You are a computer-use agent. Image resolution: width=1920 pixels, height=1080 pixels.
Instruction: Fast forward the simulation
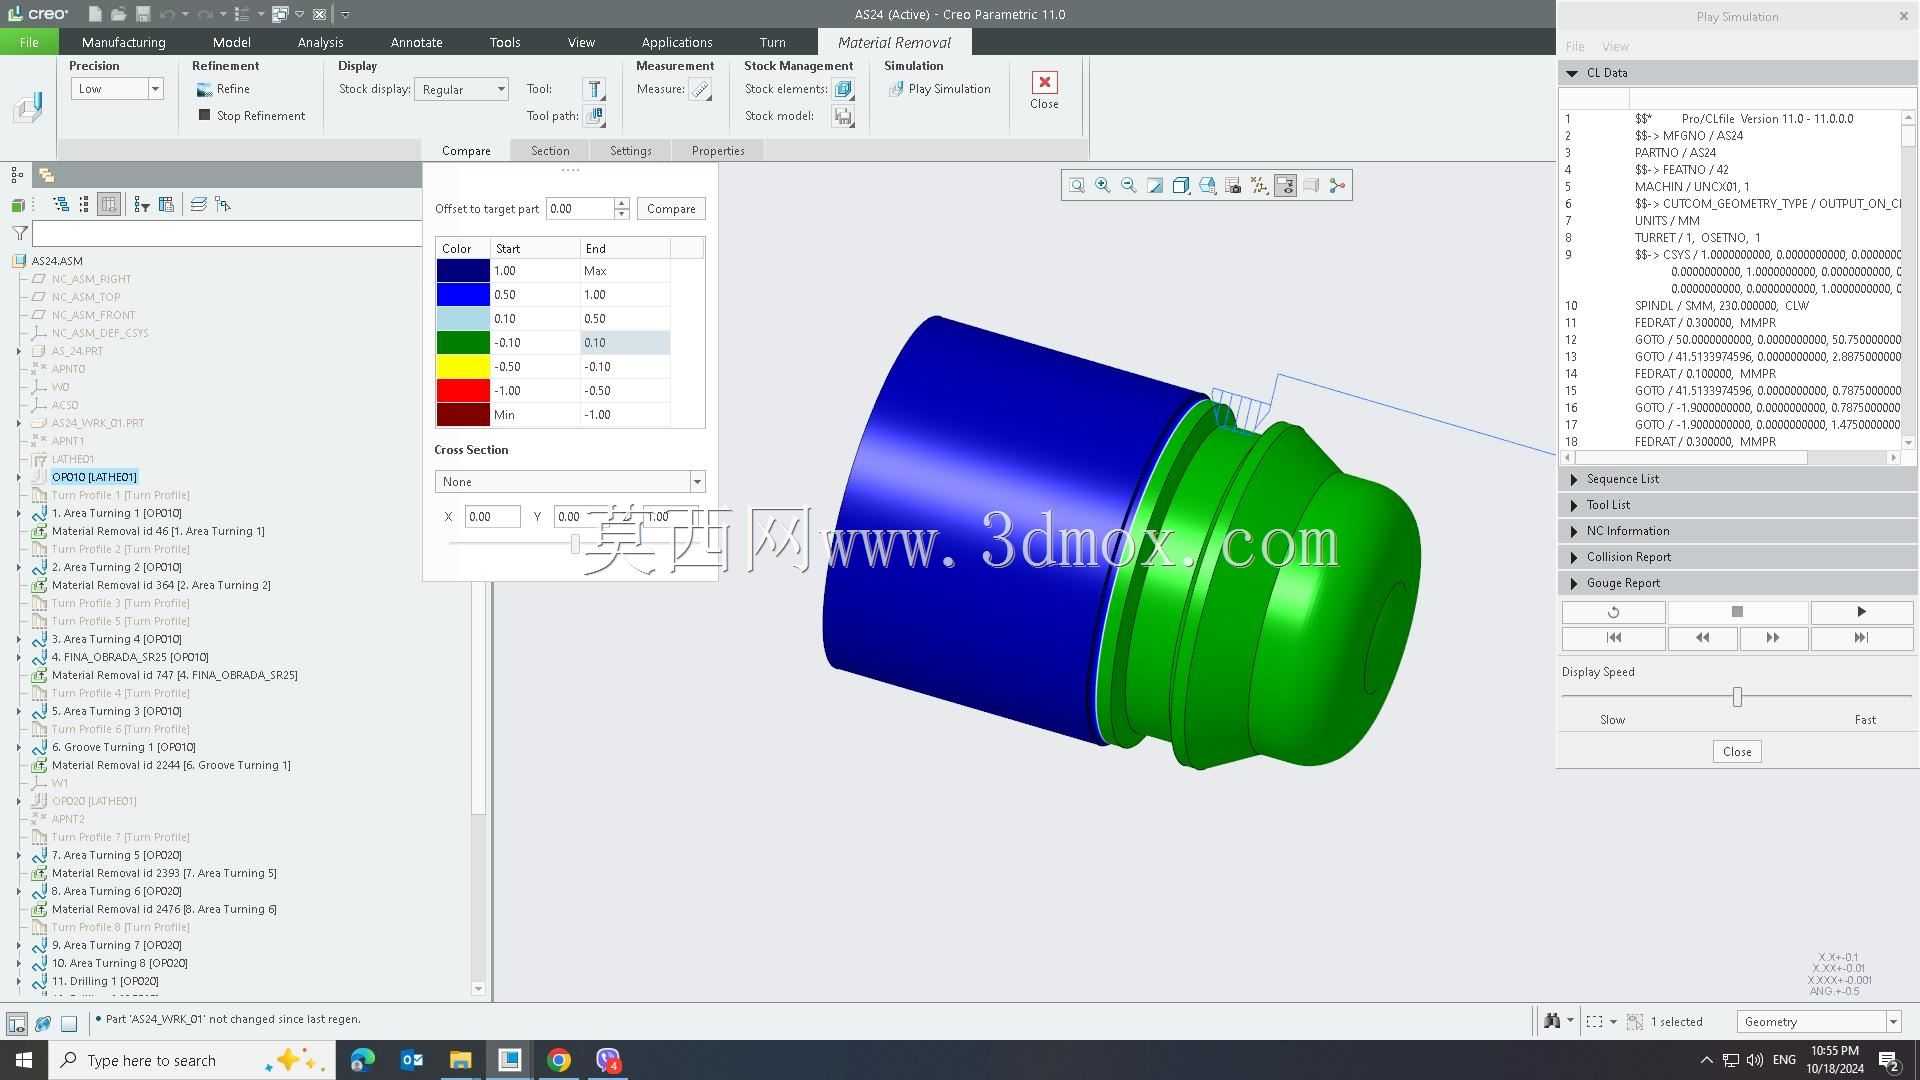pos(1772,638)
